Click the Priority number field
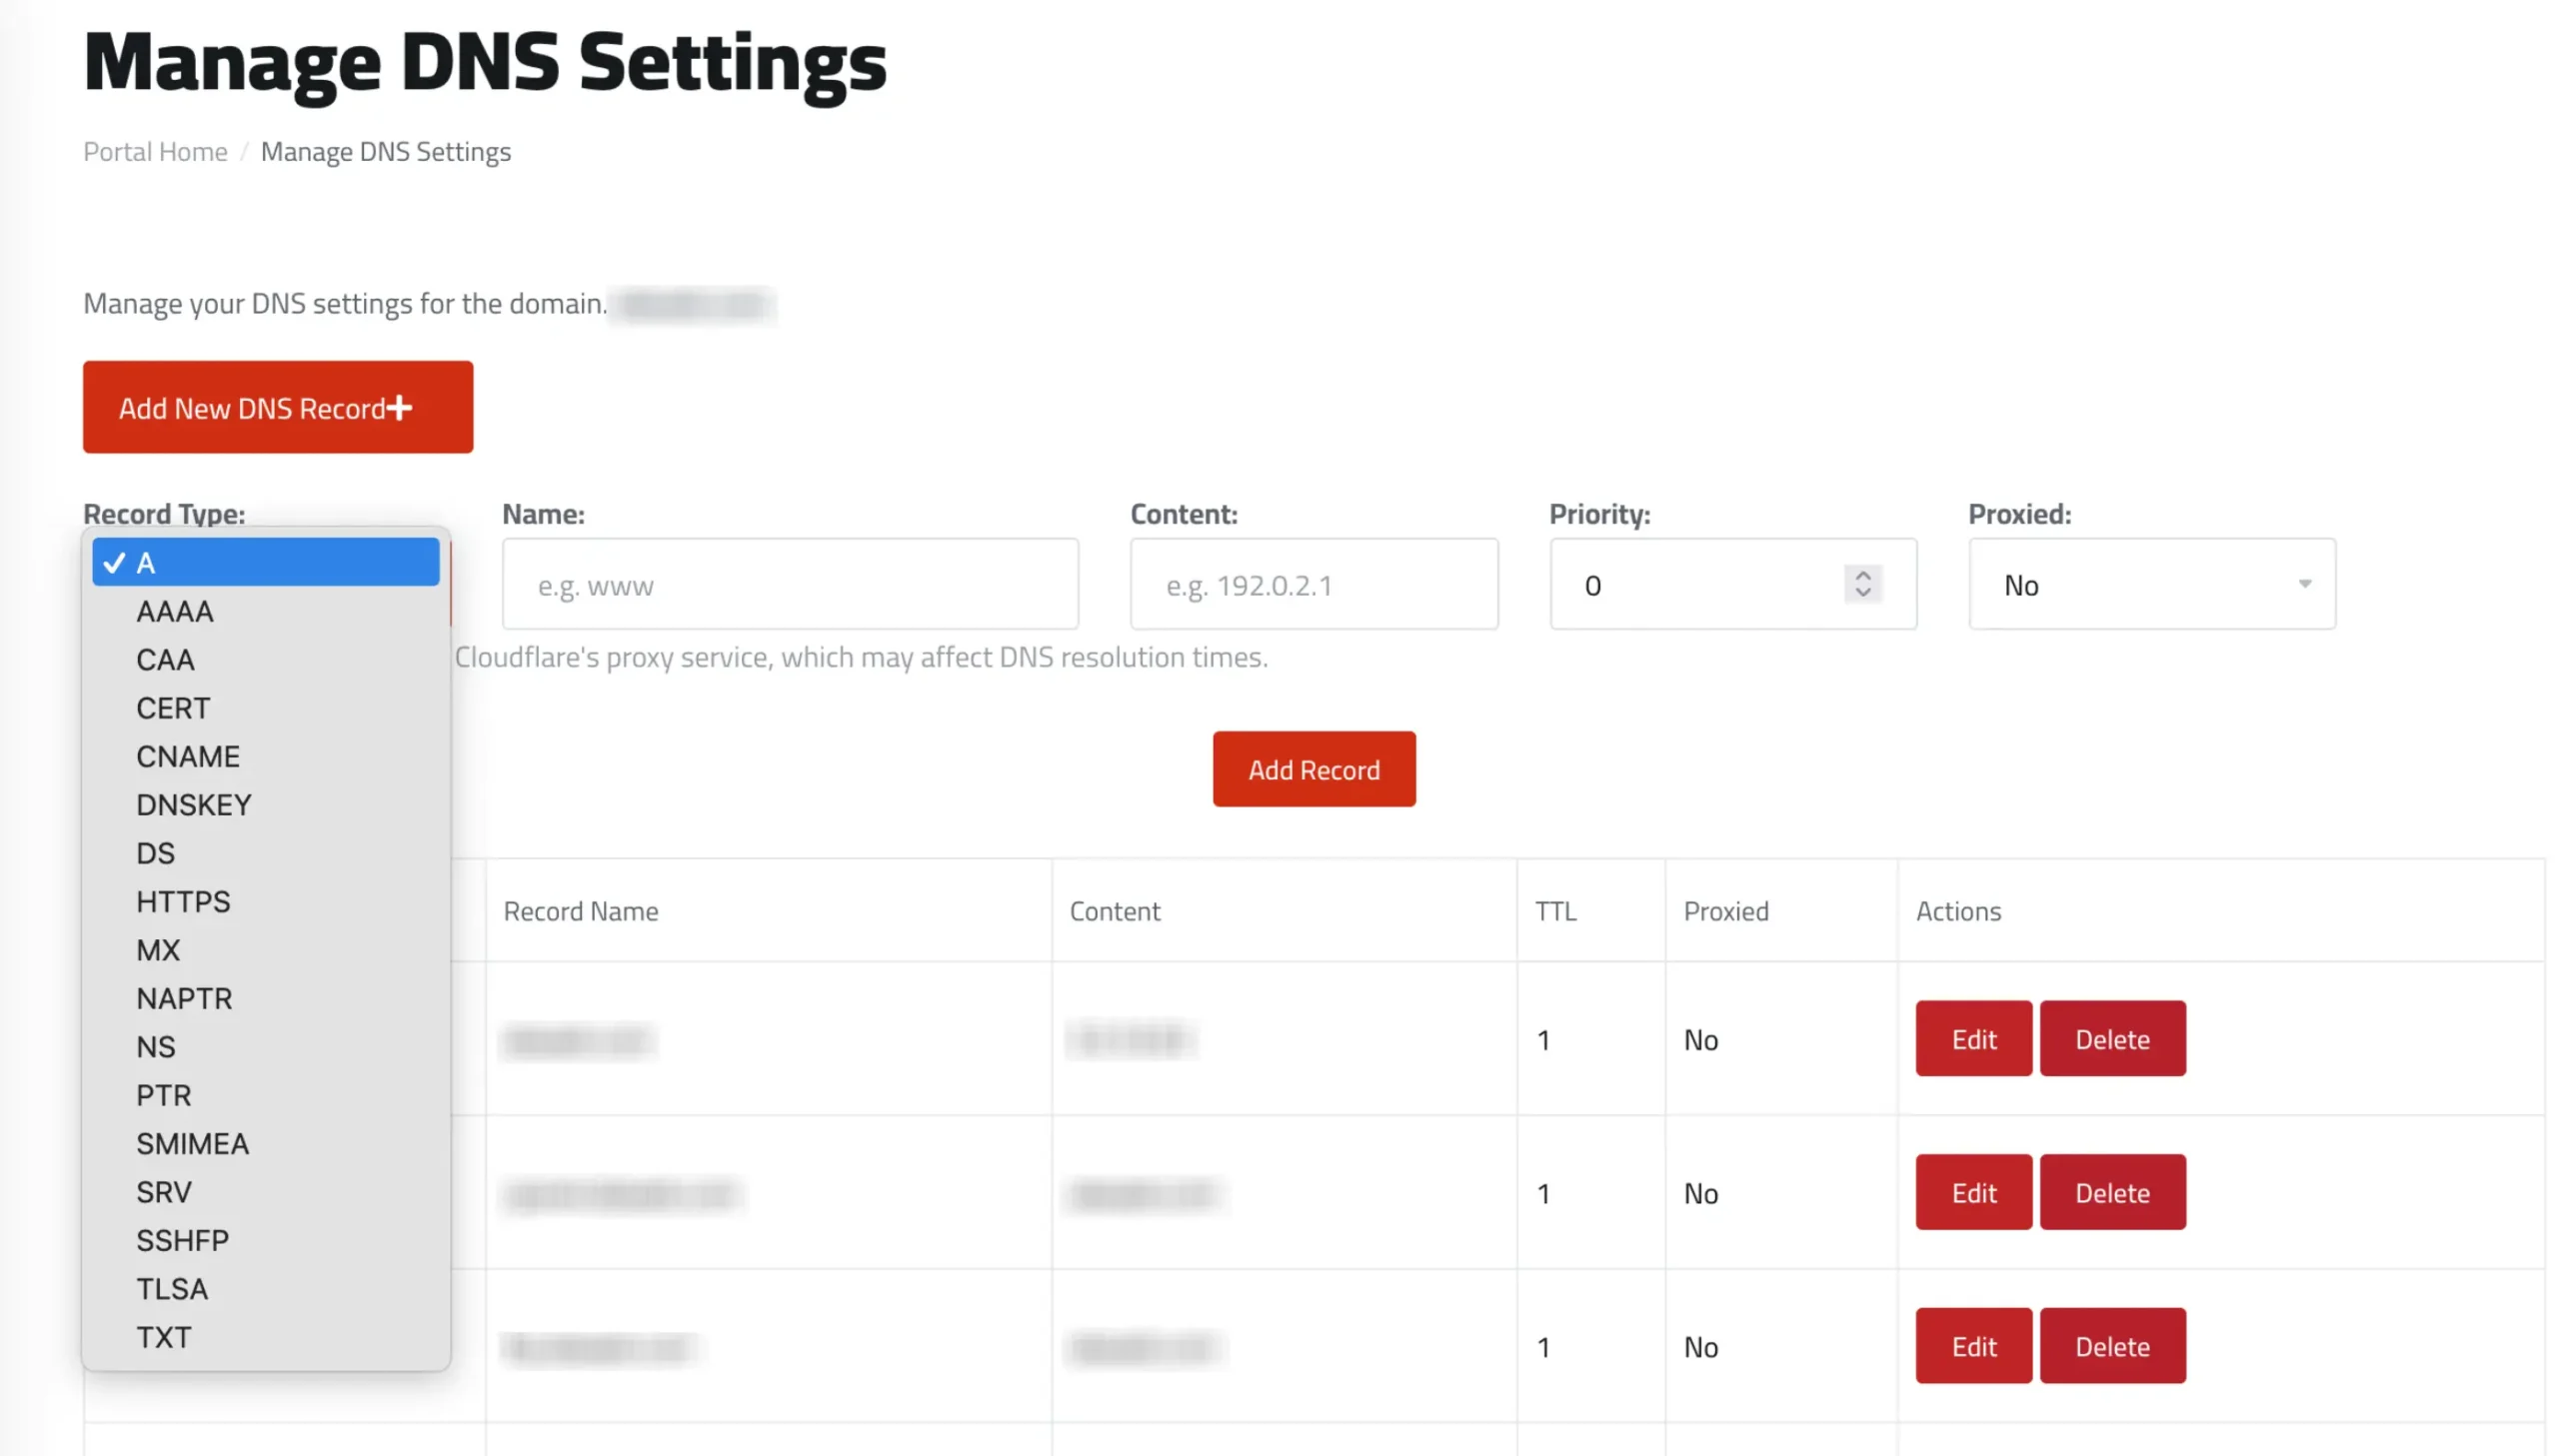Viewport: 2559px width, 1456px height. tap(1700, 585)
